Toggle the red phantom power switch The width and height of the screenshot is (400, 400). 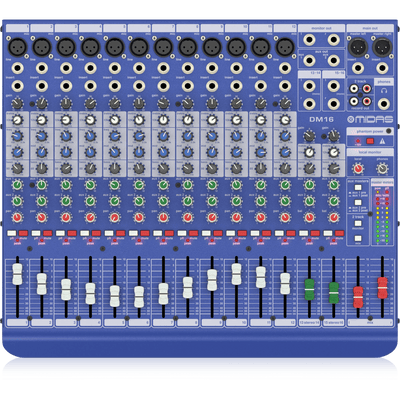370,141
